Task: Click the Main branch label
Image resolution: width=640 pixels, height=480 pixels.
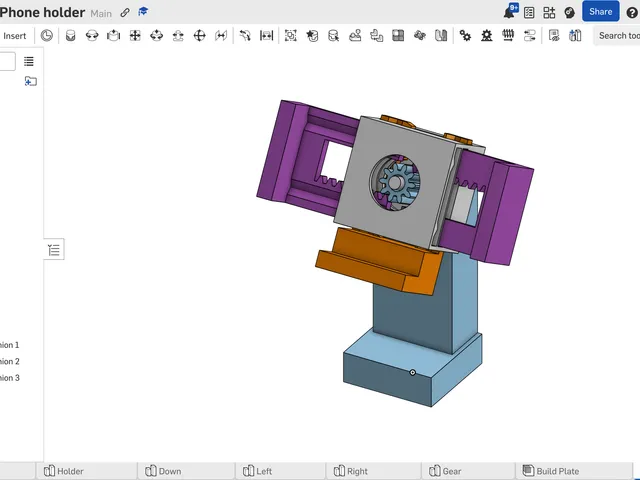Action: [101, 13]
